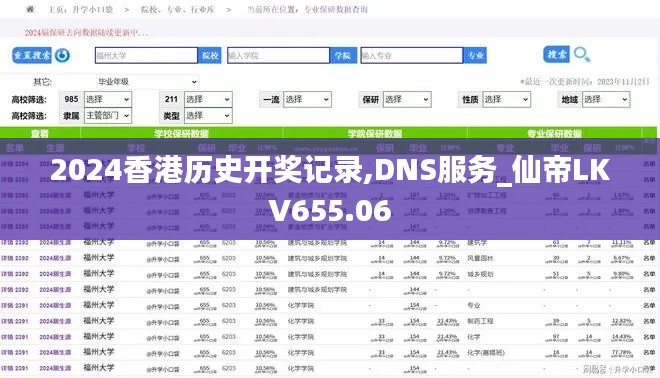
Task: Click the blue 搜索 search button
Action: pos(556,54)
